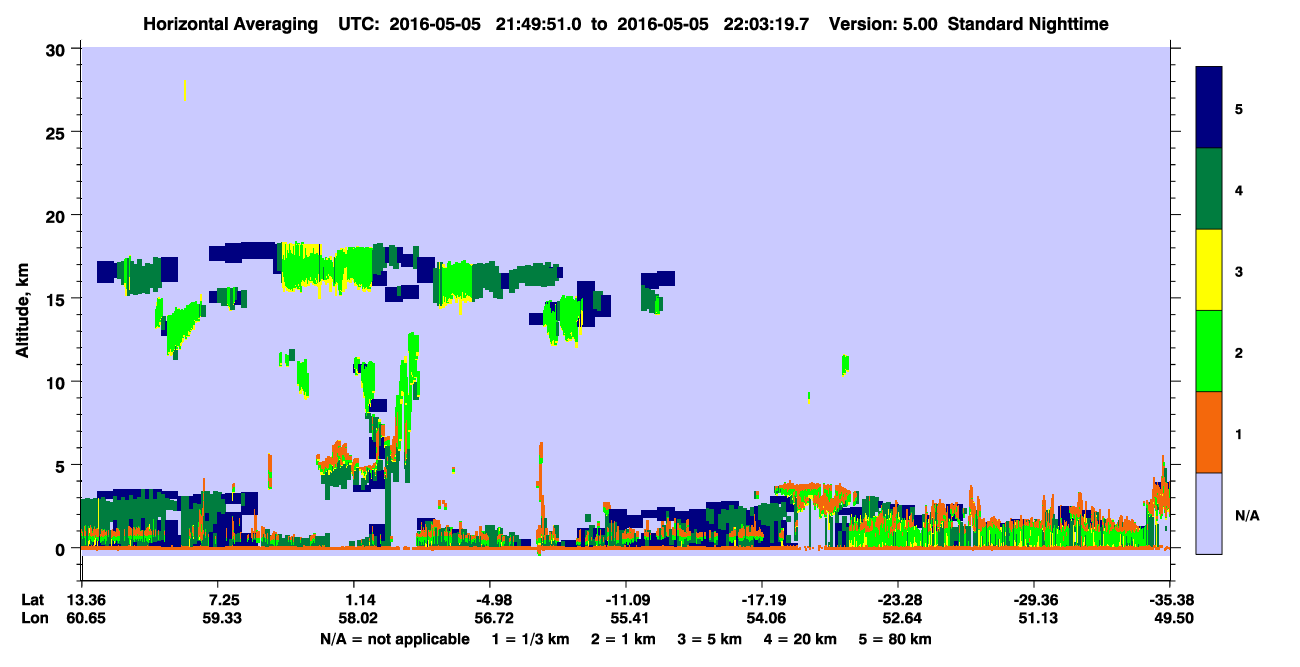This screenshot has width=1300, height=667.
Task: Click the small yellow feature near 28 km altitude
Action: point(185,90)
